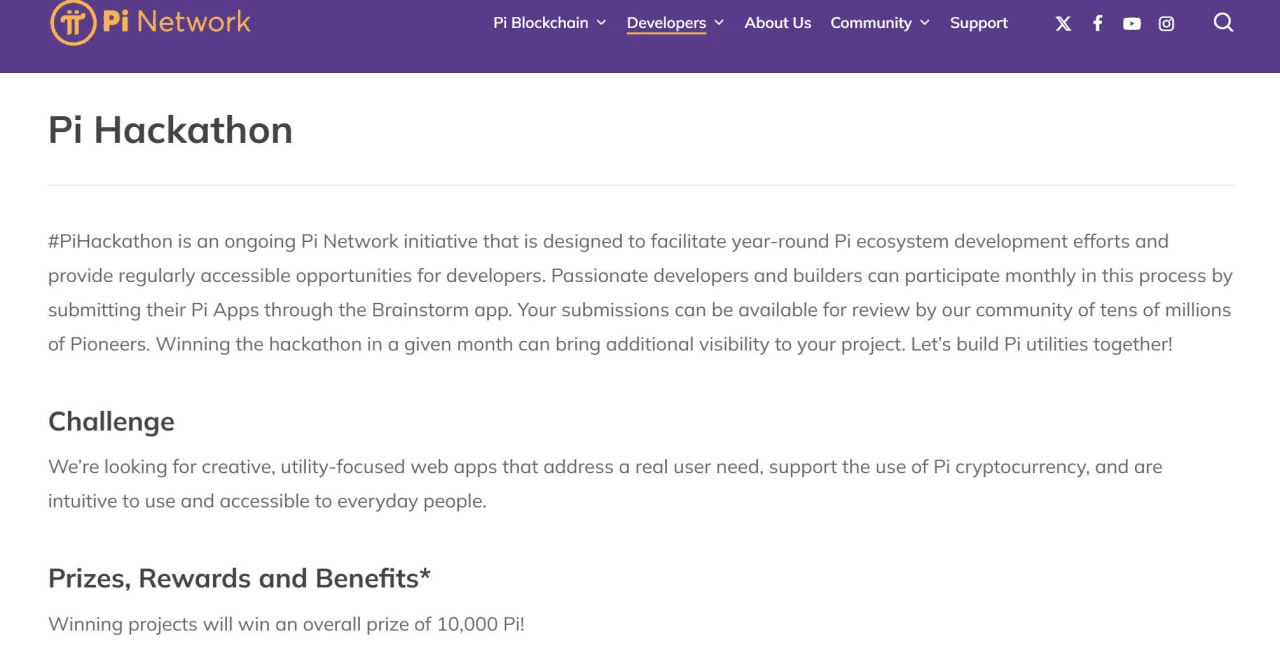Expand the Developers dropdown chevron
Screen dimensions: 1280x670
click(x=719, y=22)
